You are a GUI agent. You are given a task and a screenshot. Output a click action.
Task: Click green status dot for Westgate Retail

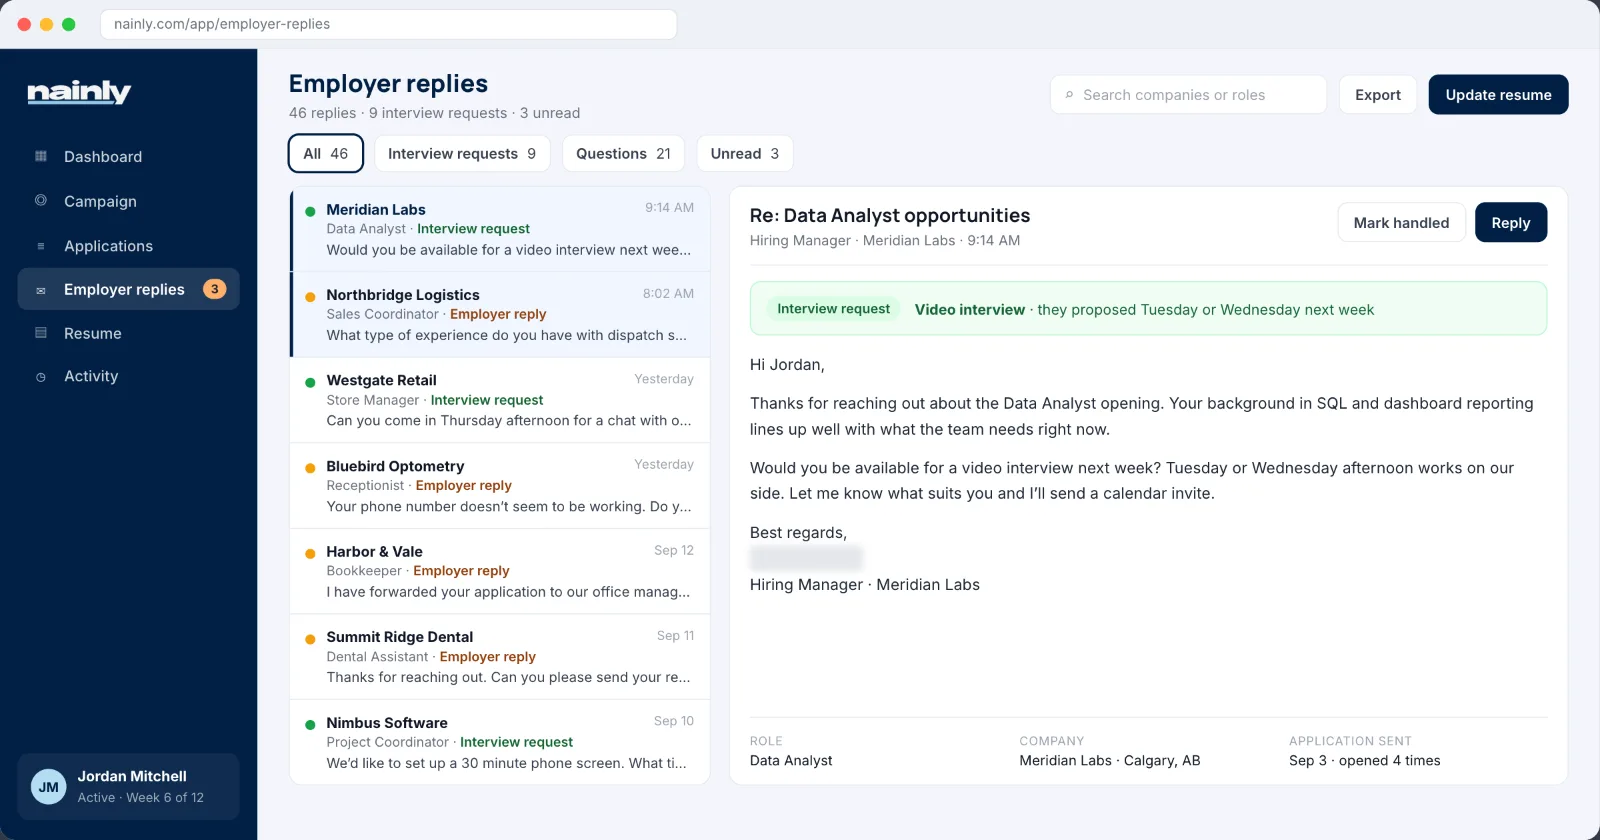pyautogui.click(x=310, y=382)
